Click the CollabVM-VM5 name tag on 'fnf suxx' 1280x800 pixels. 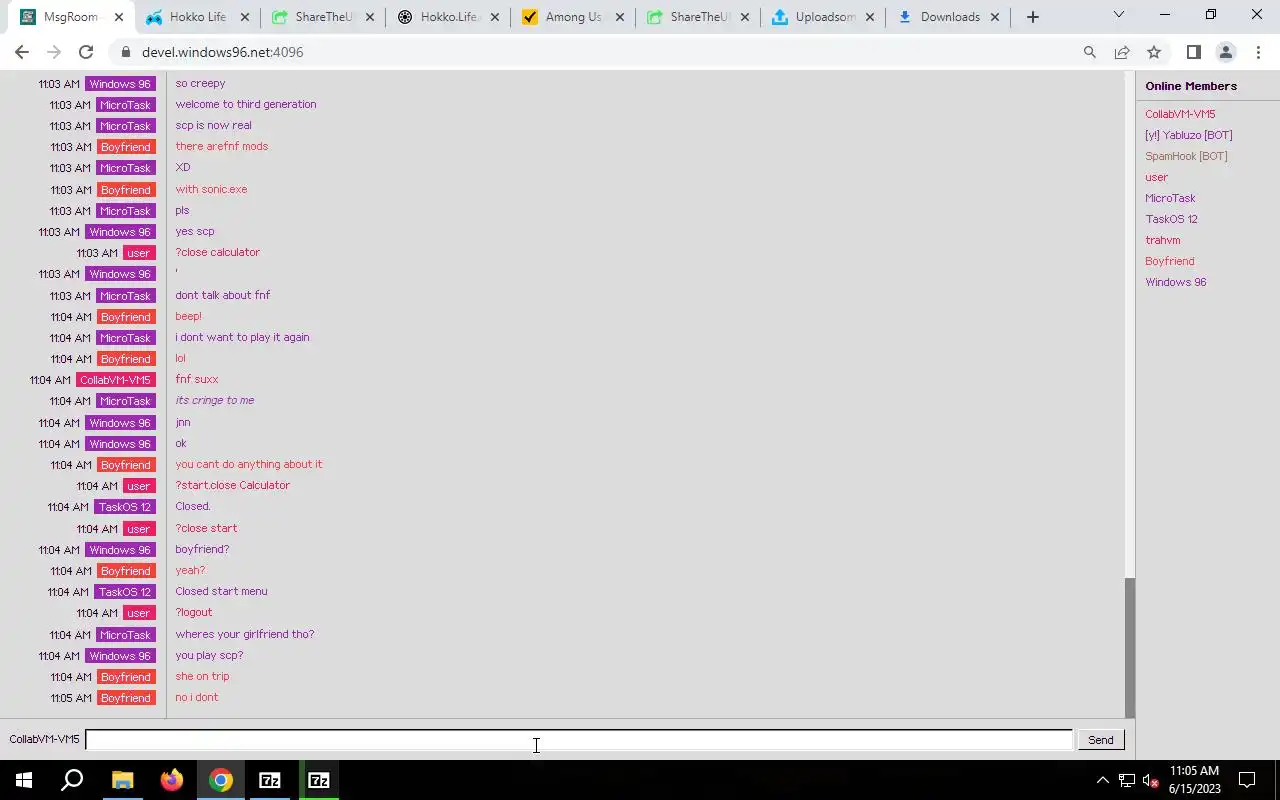(115, 380)
